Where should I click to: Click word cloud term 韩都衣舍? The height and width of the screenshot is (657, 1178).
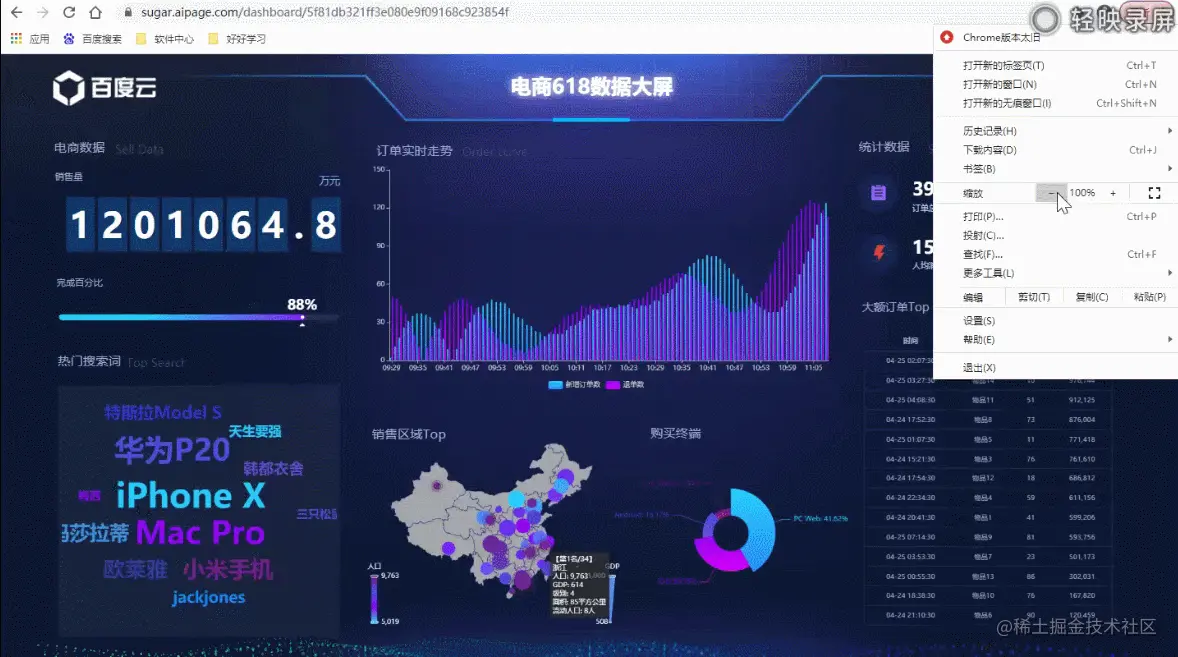[273, 469]
